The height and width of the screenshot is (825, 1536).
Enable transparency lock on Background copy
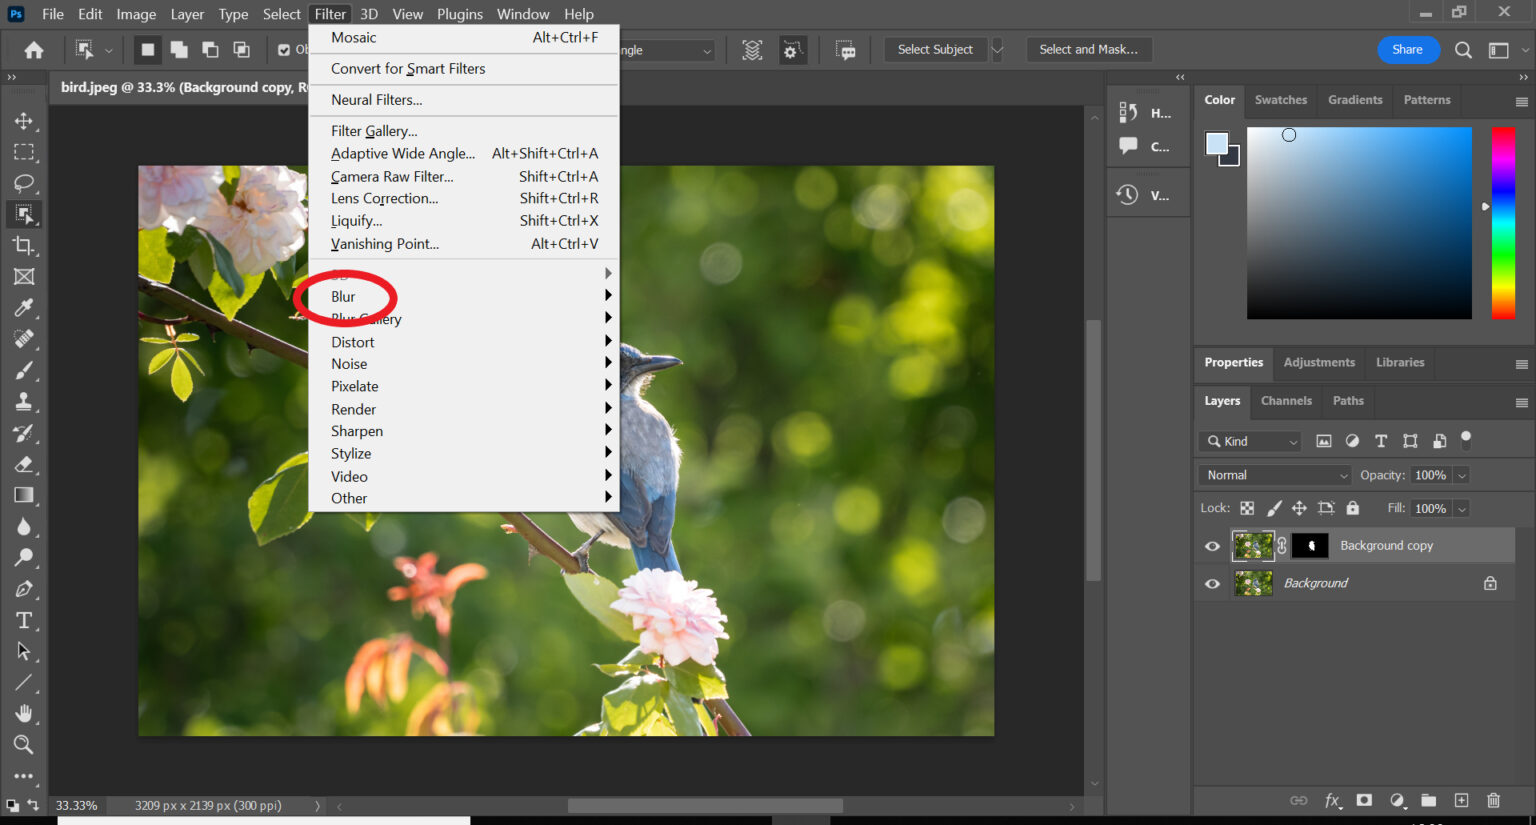pyautogui.click(x=1247, y=508)
